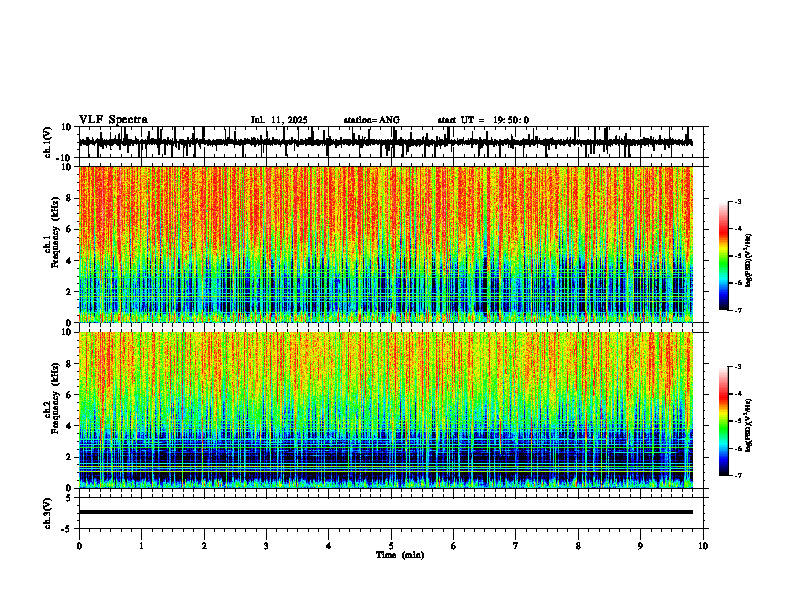Viewport: 792px width, 612px height.
Task: Click the "2" kHz tick on ch.2 frequency axis
Action: [69, 457]
